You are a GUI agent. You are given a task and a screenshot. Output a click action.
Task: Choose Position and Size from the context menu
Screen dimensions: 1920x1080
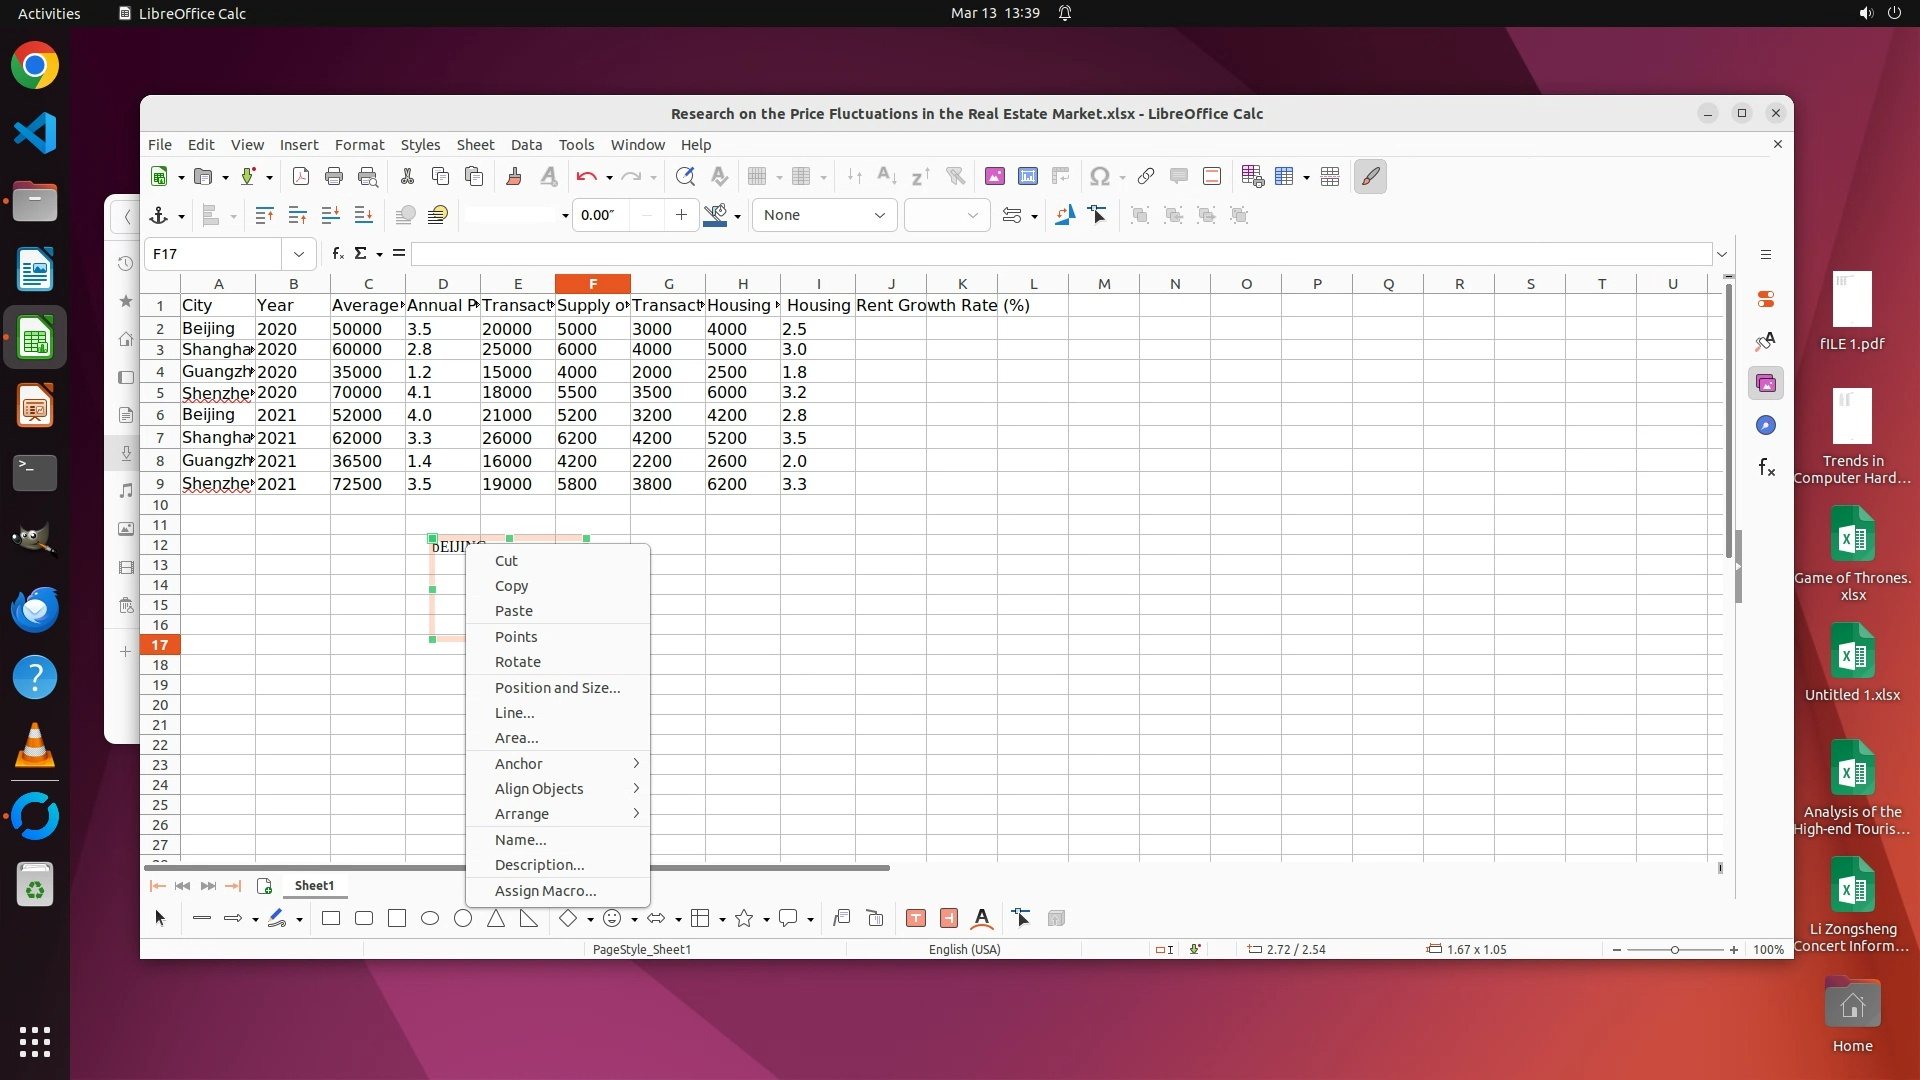[x=557, y=688]
